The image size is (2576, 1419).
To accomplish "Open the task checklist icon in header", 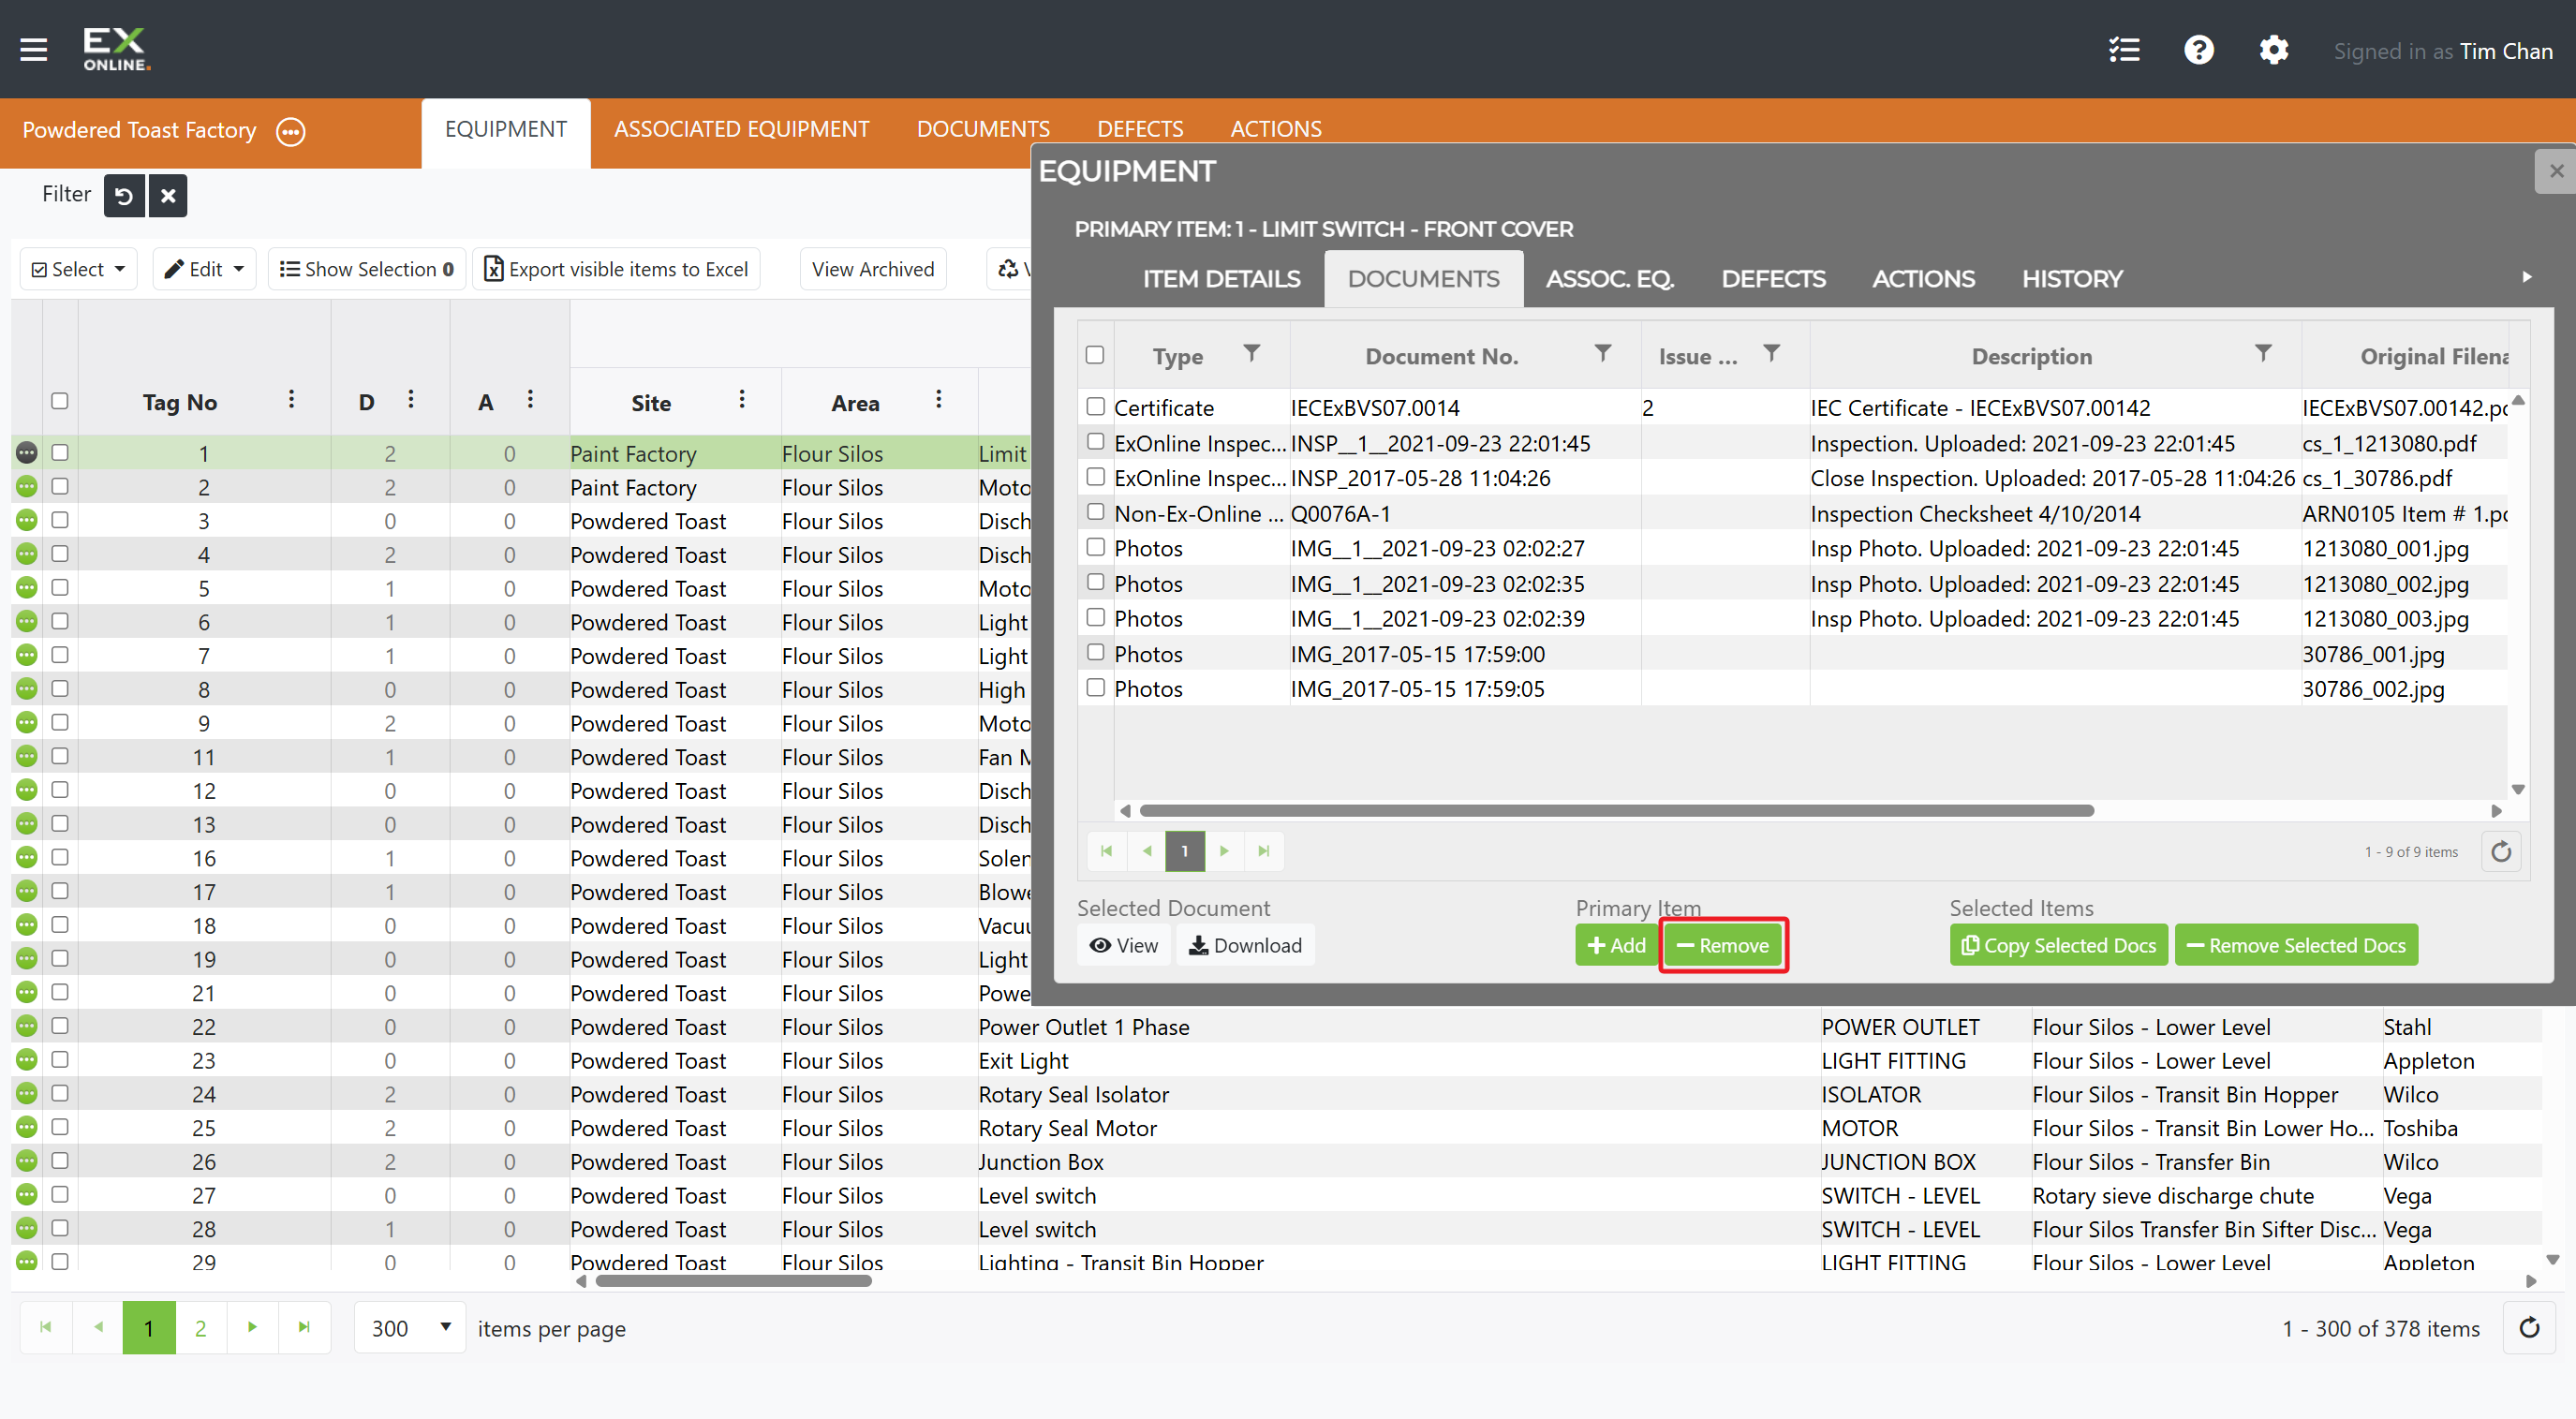I will tap(2124, 50).
